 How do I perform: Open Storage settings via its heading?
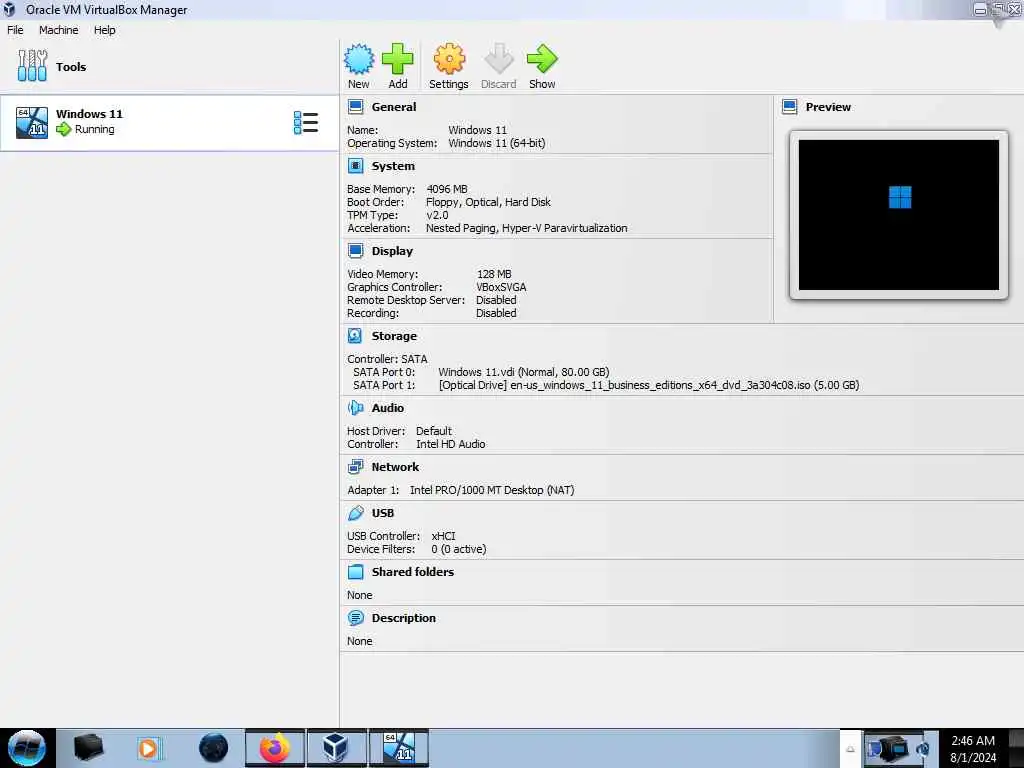pos(394,336)
